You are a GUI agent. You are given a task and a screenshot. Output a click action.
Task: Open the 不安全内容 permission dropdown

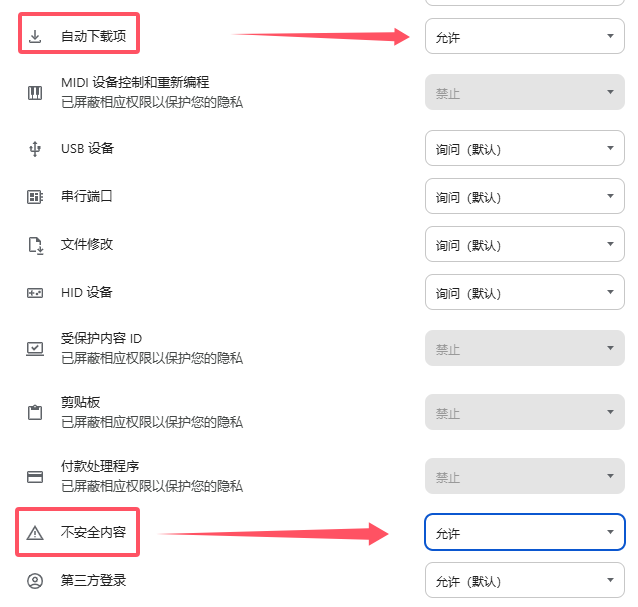click(x=524, y=533)
